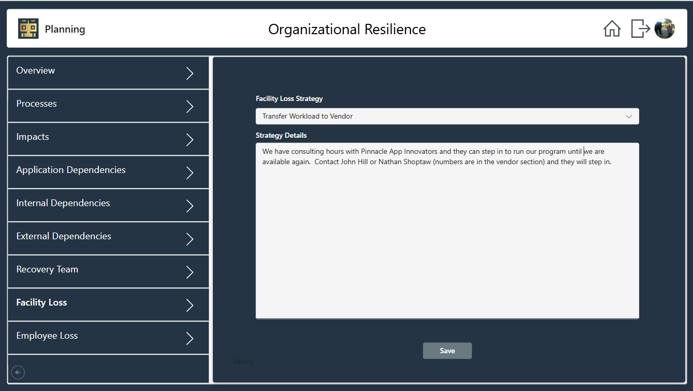The image size is (693, 391).
Task: Click chevron beside Recovery Team
Action: (x=190, y=272)
